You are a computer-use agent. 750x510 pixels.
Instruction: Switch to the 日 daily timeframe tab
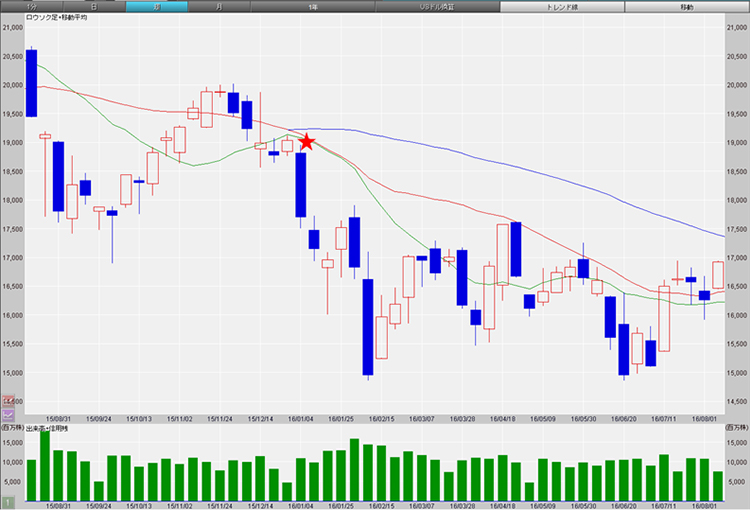pos(94,6)
